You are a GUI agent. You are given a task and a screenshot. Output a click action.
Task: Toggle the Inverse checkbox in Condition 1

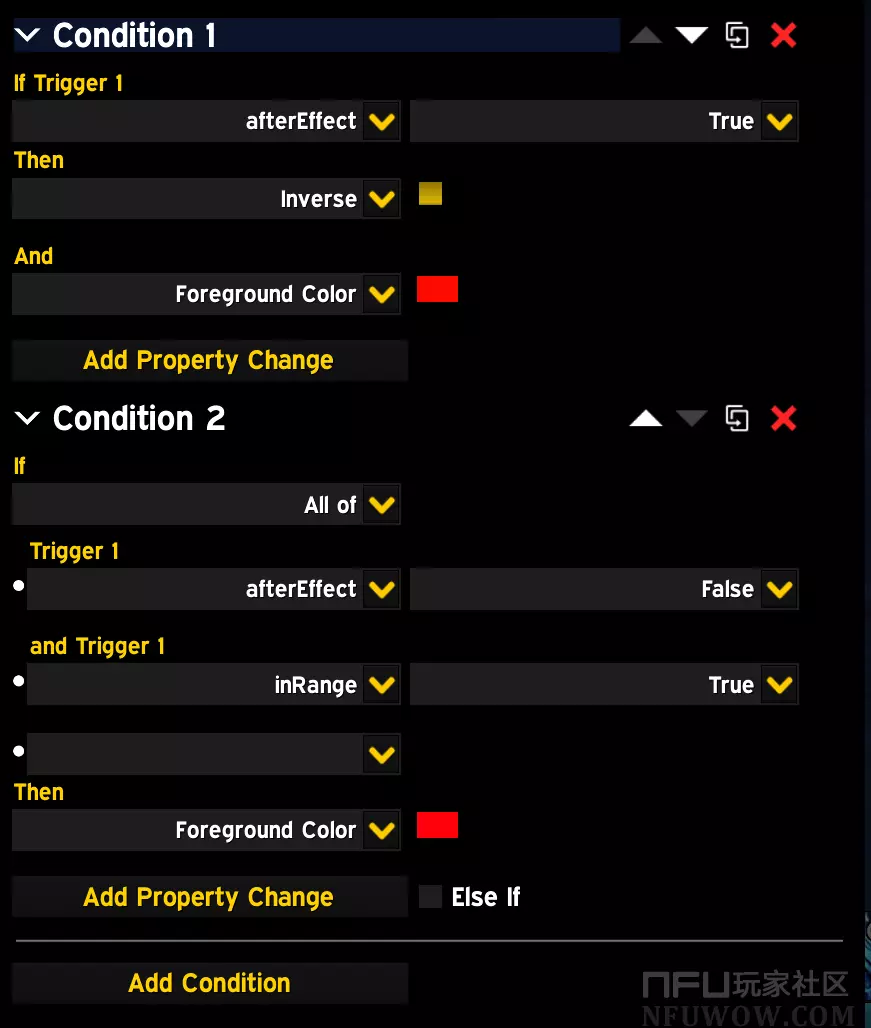[430, 194]
